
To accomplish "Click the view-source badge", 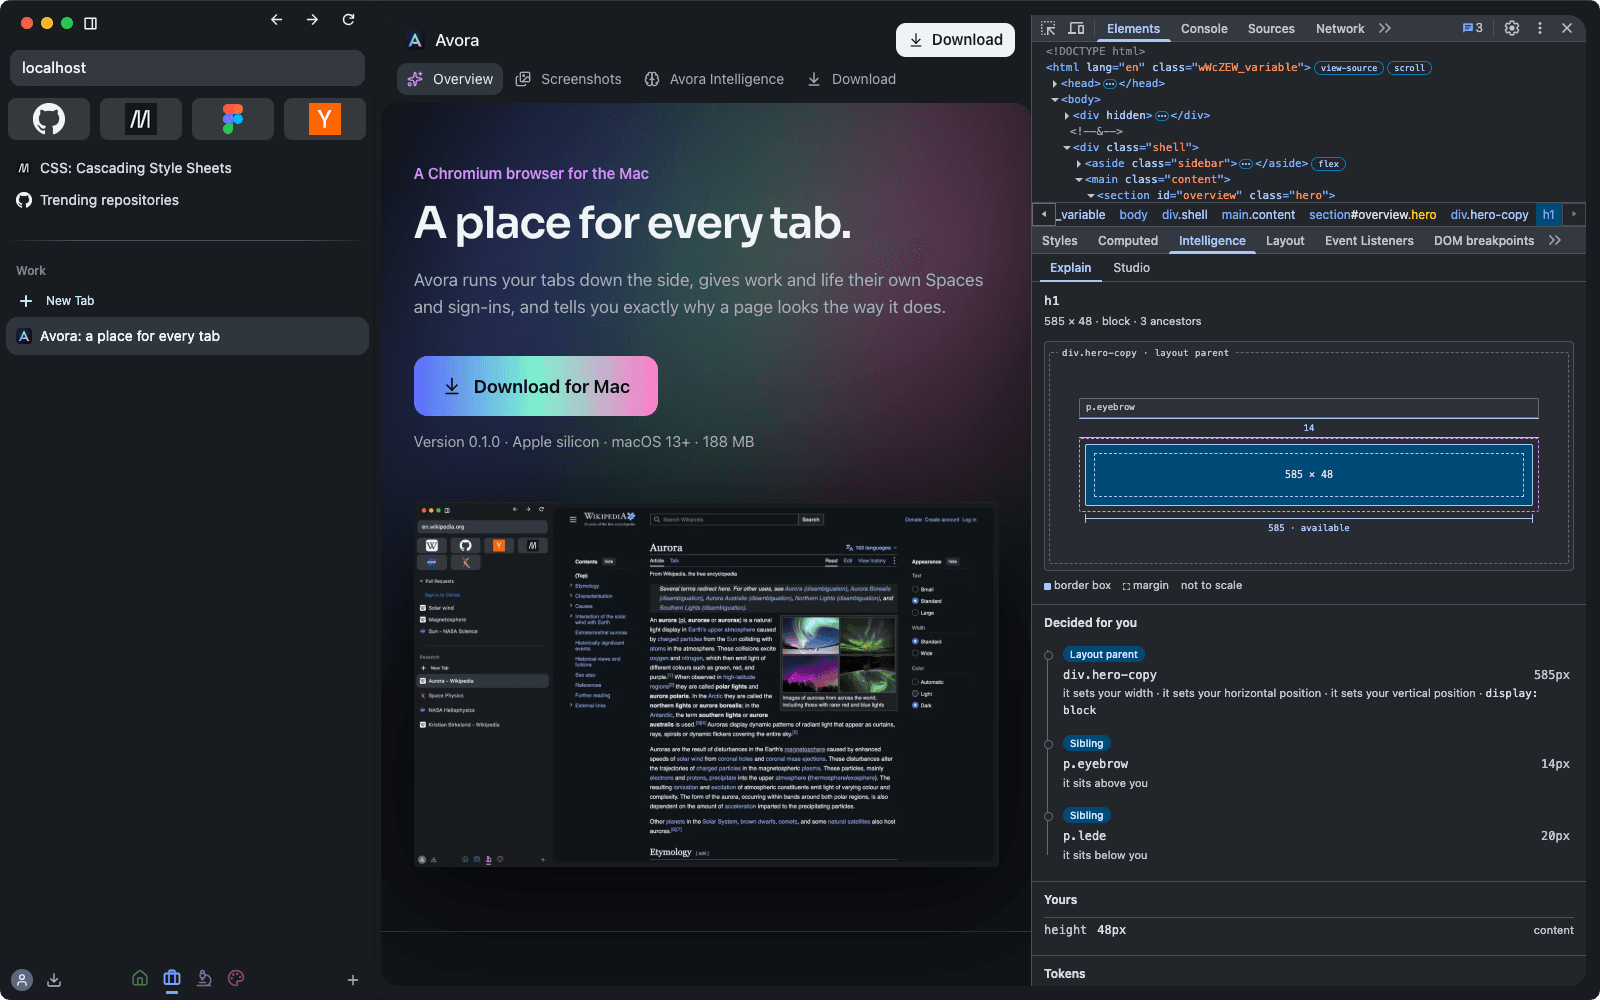I will [1348, 68].
